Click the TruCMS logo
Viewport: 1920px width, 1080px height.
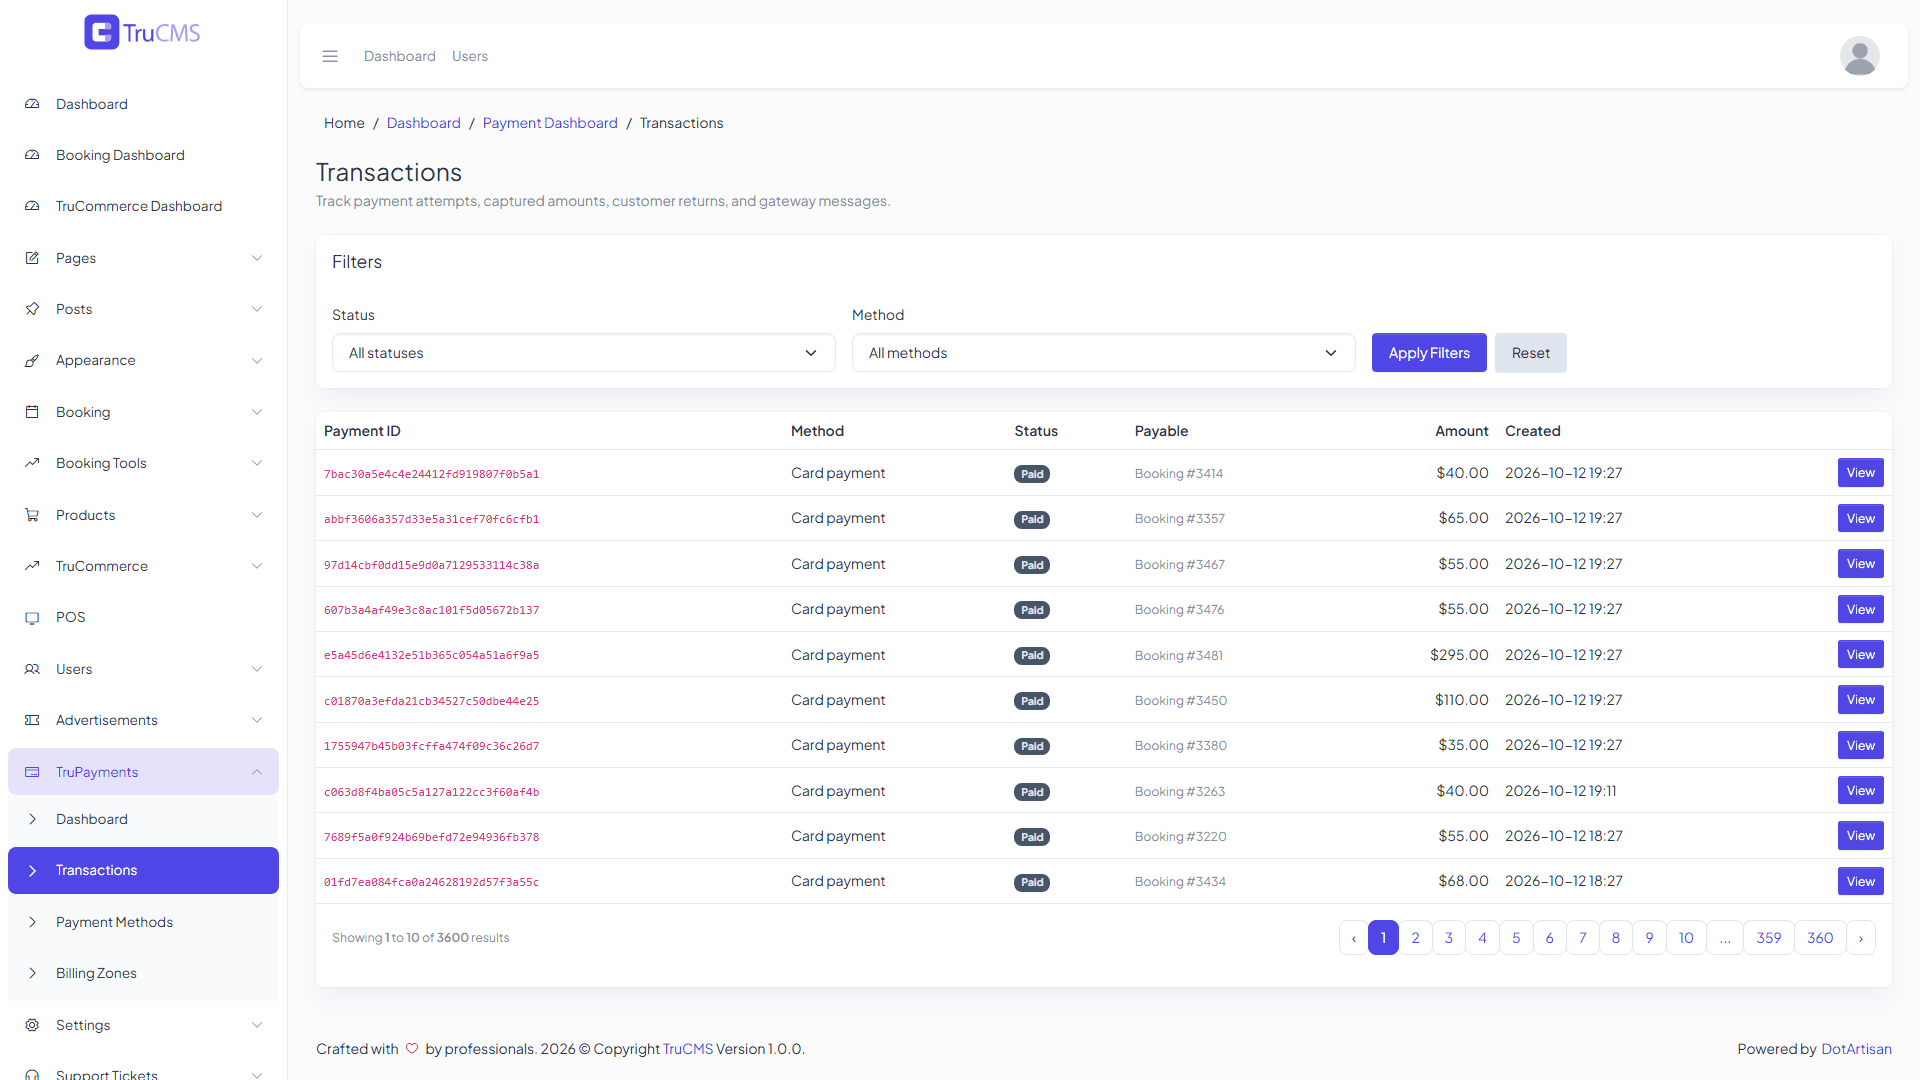[142, 33]
